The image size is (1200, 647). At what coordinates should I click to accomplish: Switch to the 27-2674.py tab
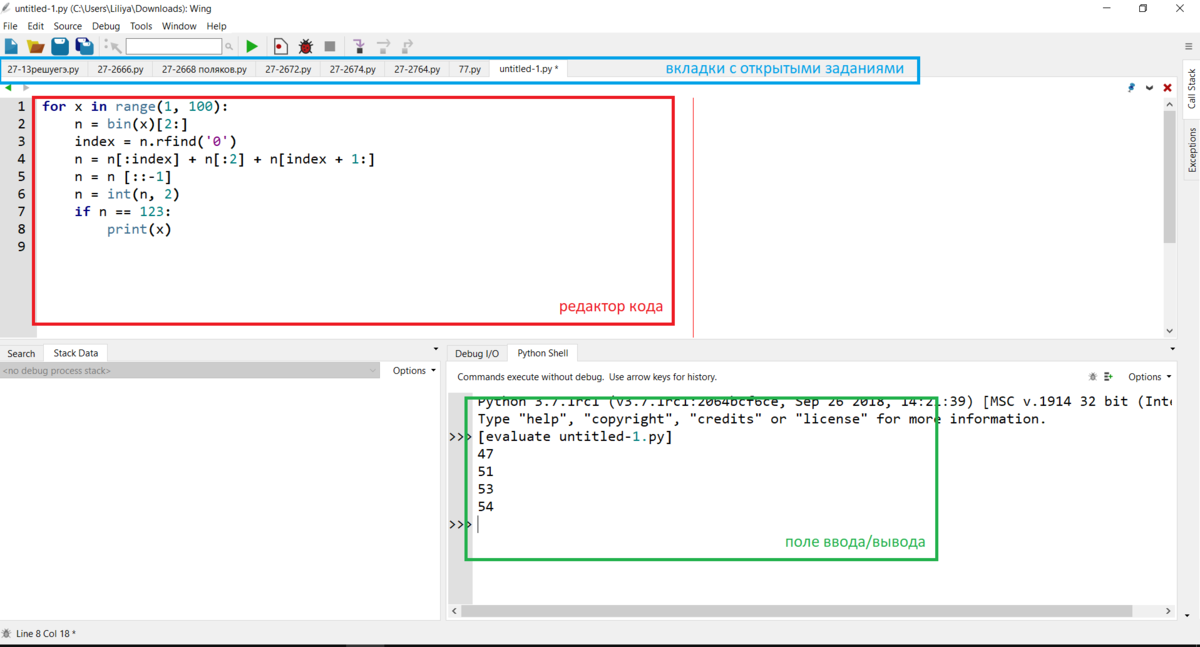[352, 70]
